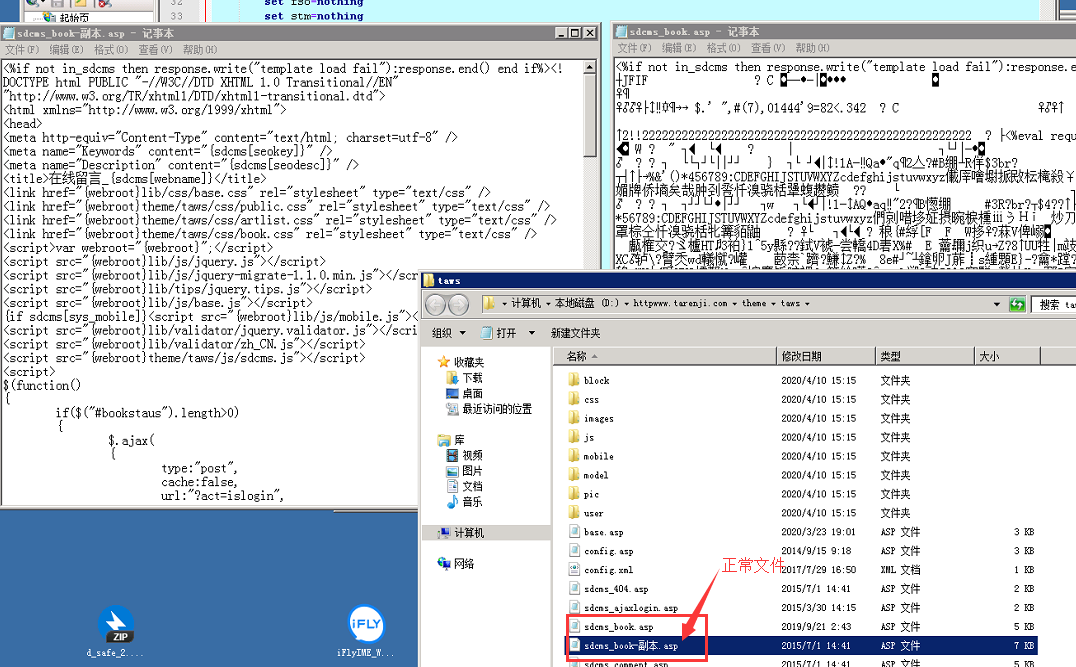Click the 7 KB size cell
This screenshot has height=667, width=1076.
(1024, 646)
